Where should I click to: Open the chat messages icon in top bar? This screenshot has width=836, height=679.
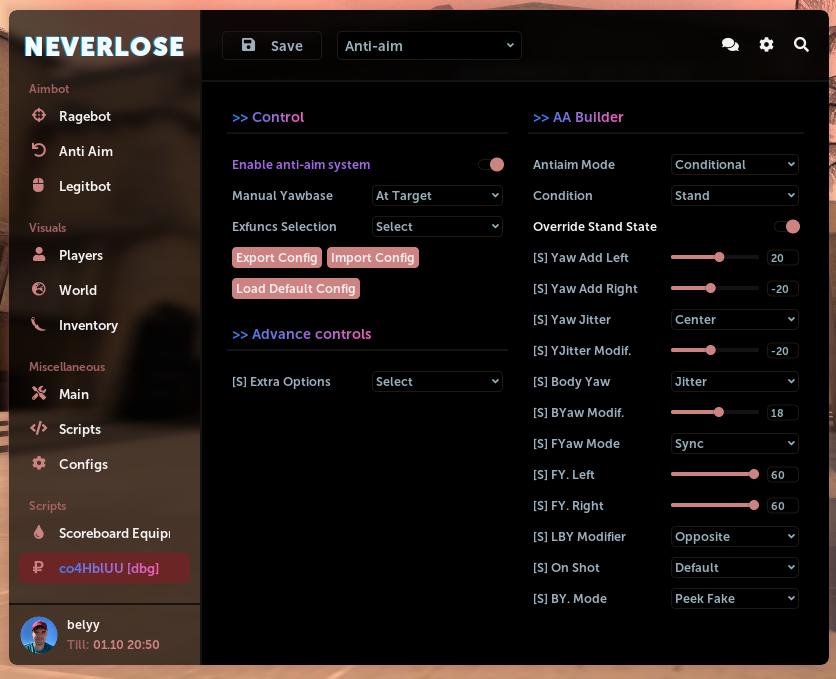(730, 45)
